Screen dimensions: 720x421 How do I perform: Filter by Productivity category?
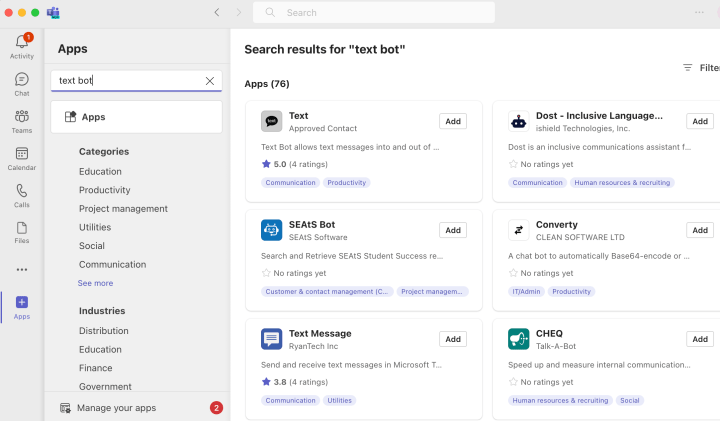click(105, 190)
